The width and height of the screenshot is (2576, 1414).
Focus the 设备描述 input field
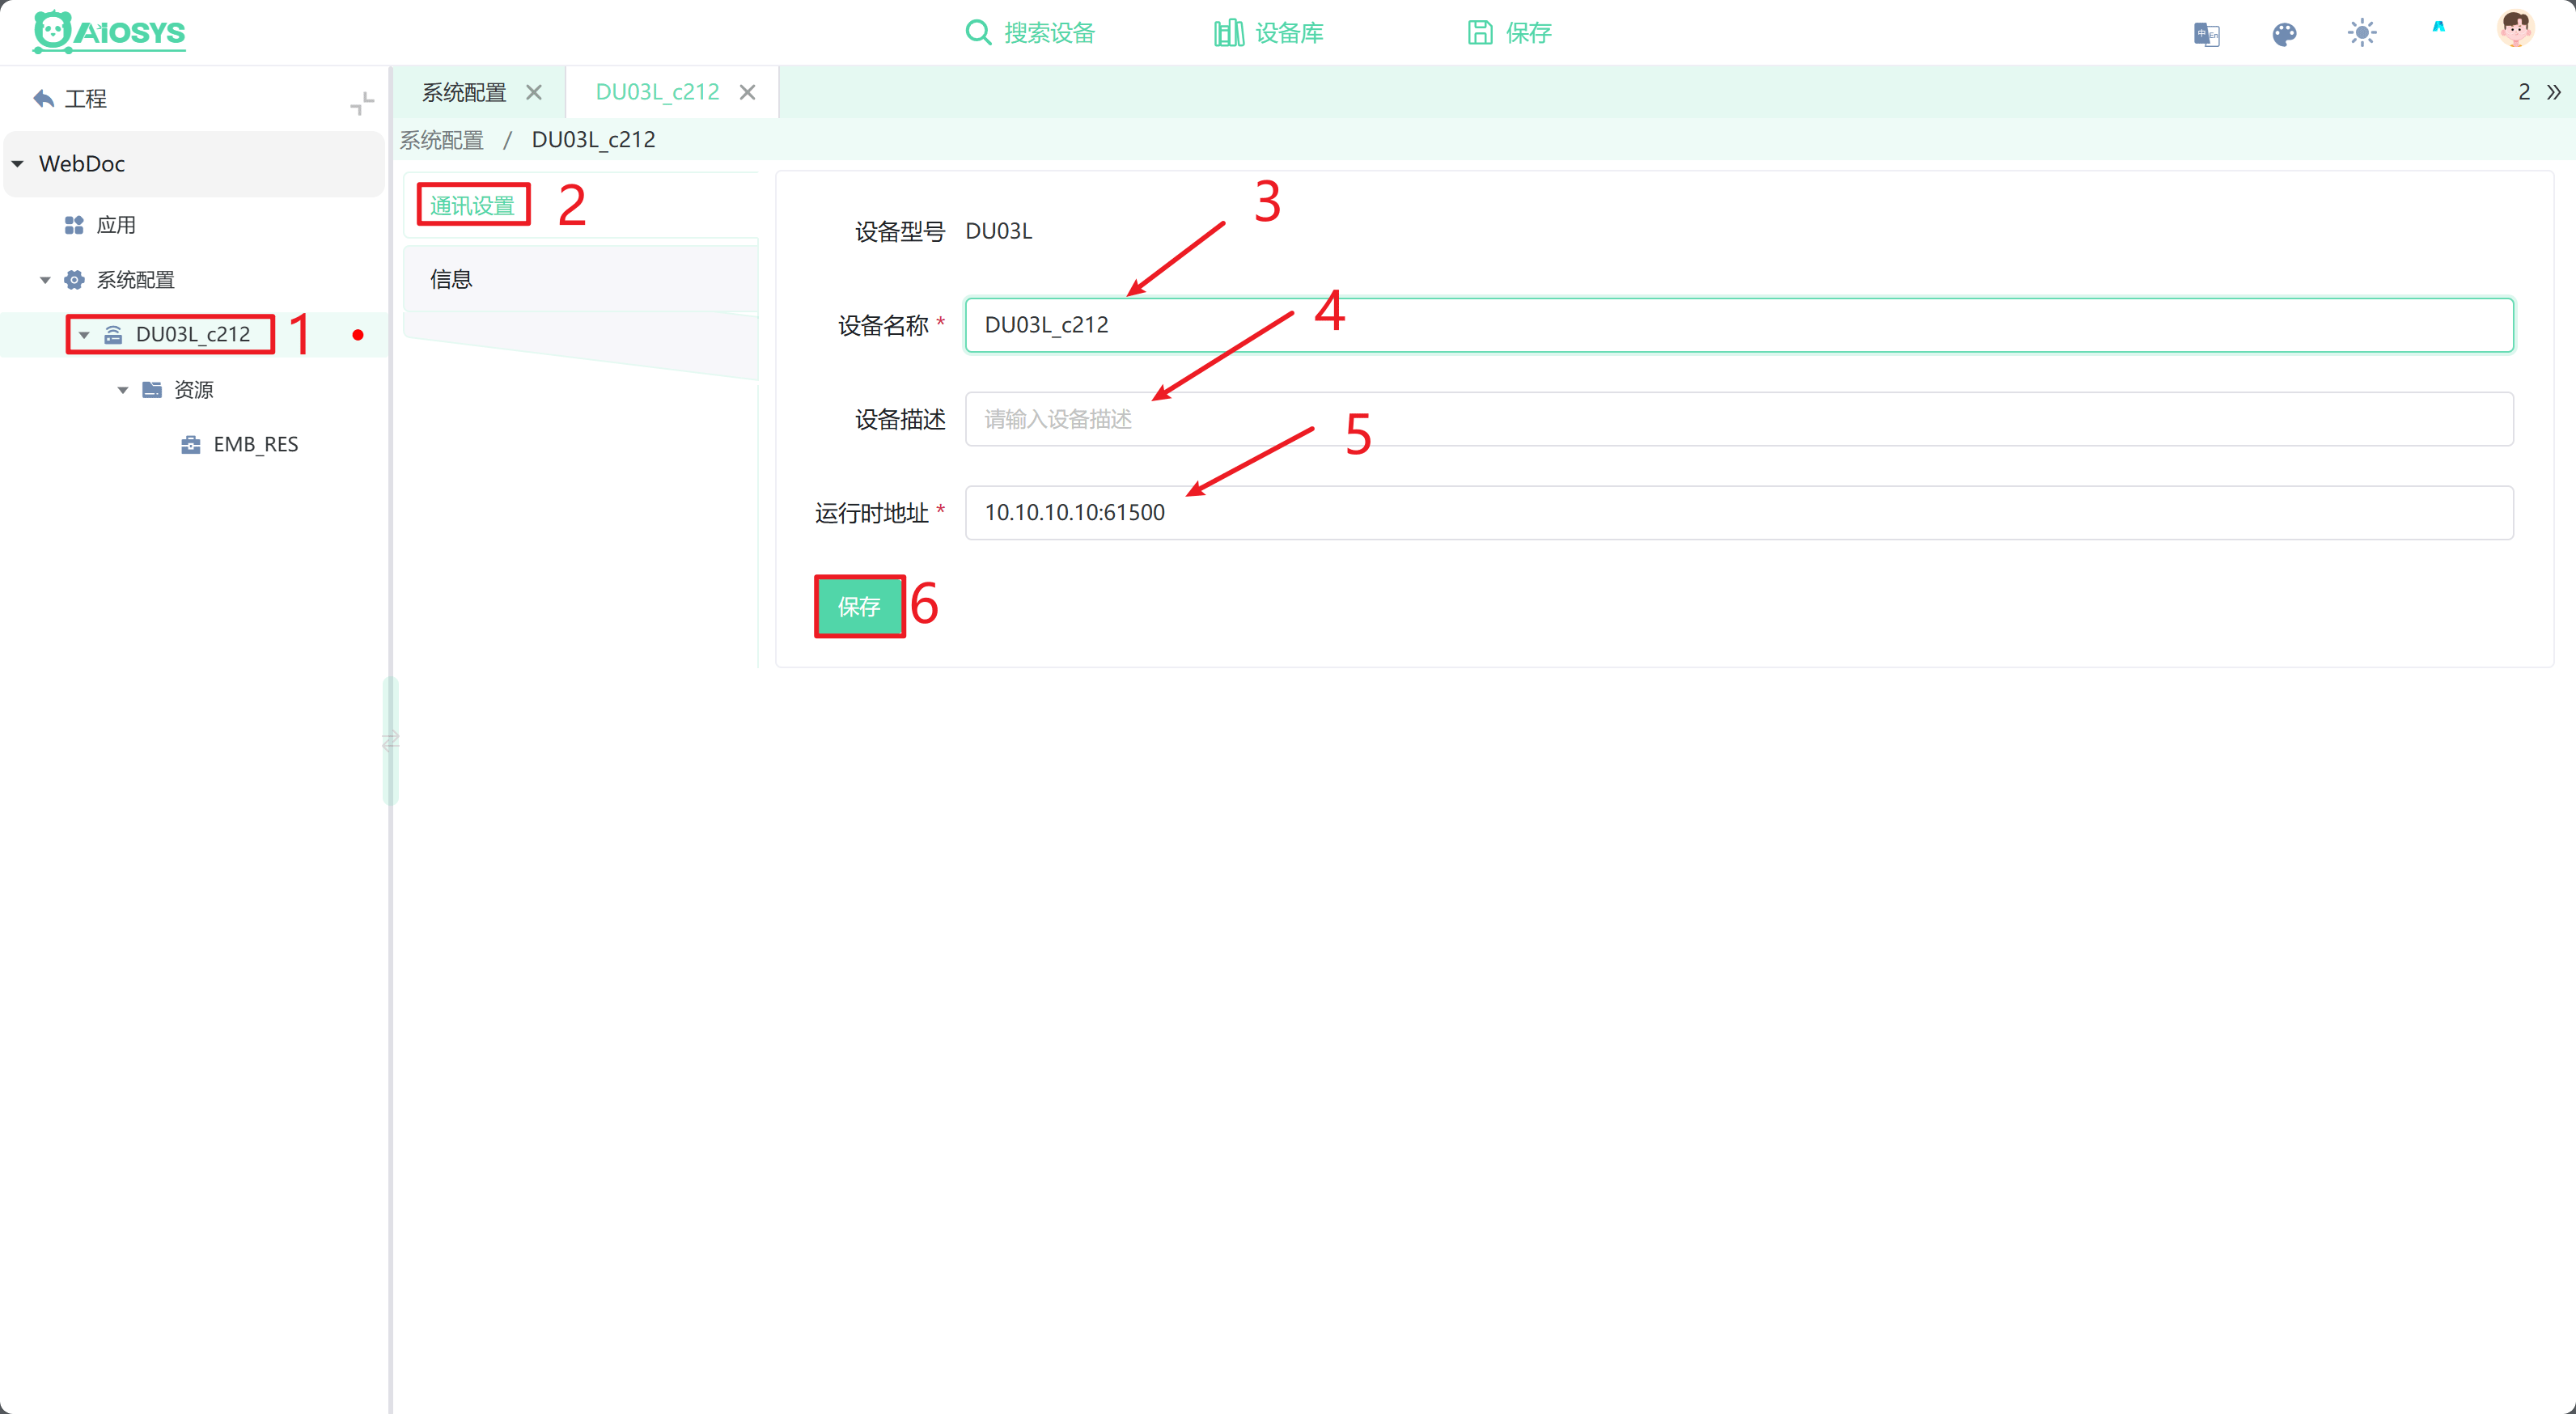1738,419
